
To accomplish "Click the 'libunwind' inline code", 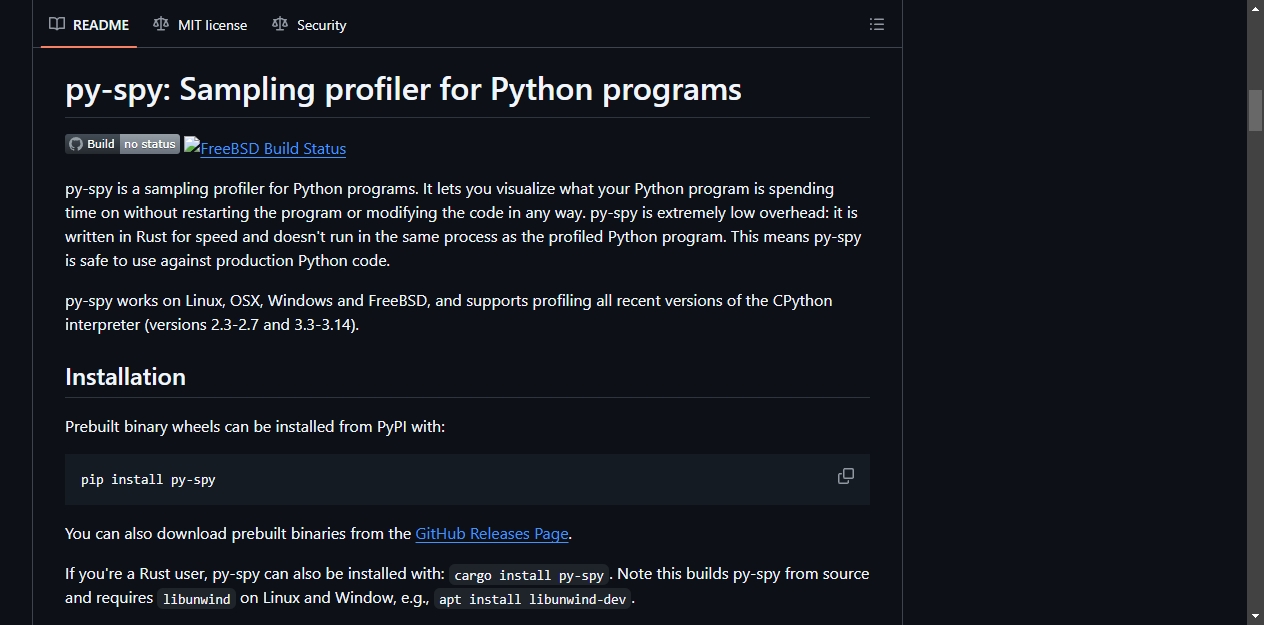I will (x=196, y=599).
